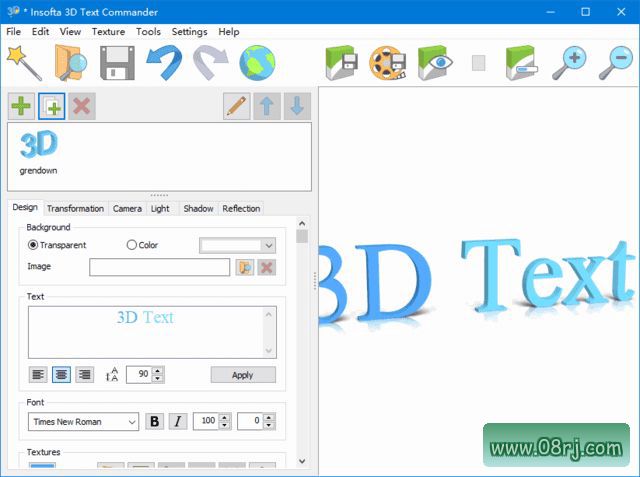This screenshot has height=477, width=640.
Task: Move object up with blue up arrow
Action: 267,106
